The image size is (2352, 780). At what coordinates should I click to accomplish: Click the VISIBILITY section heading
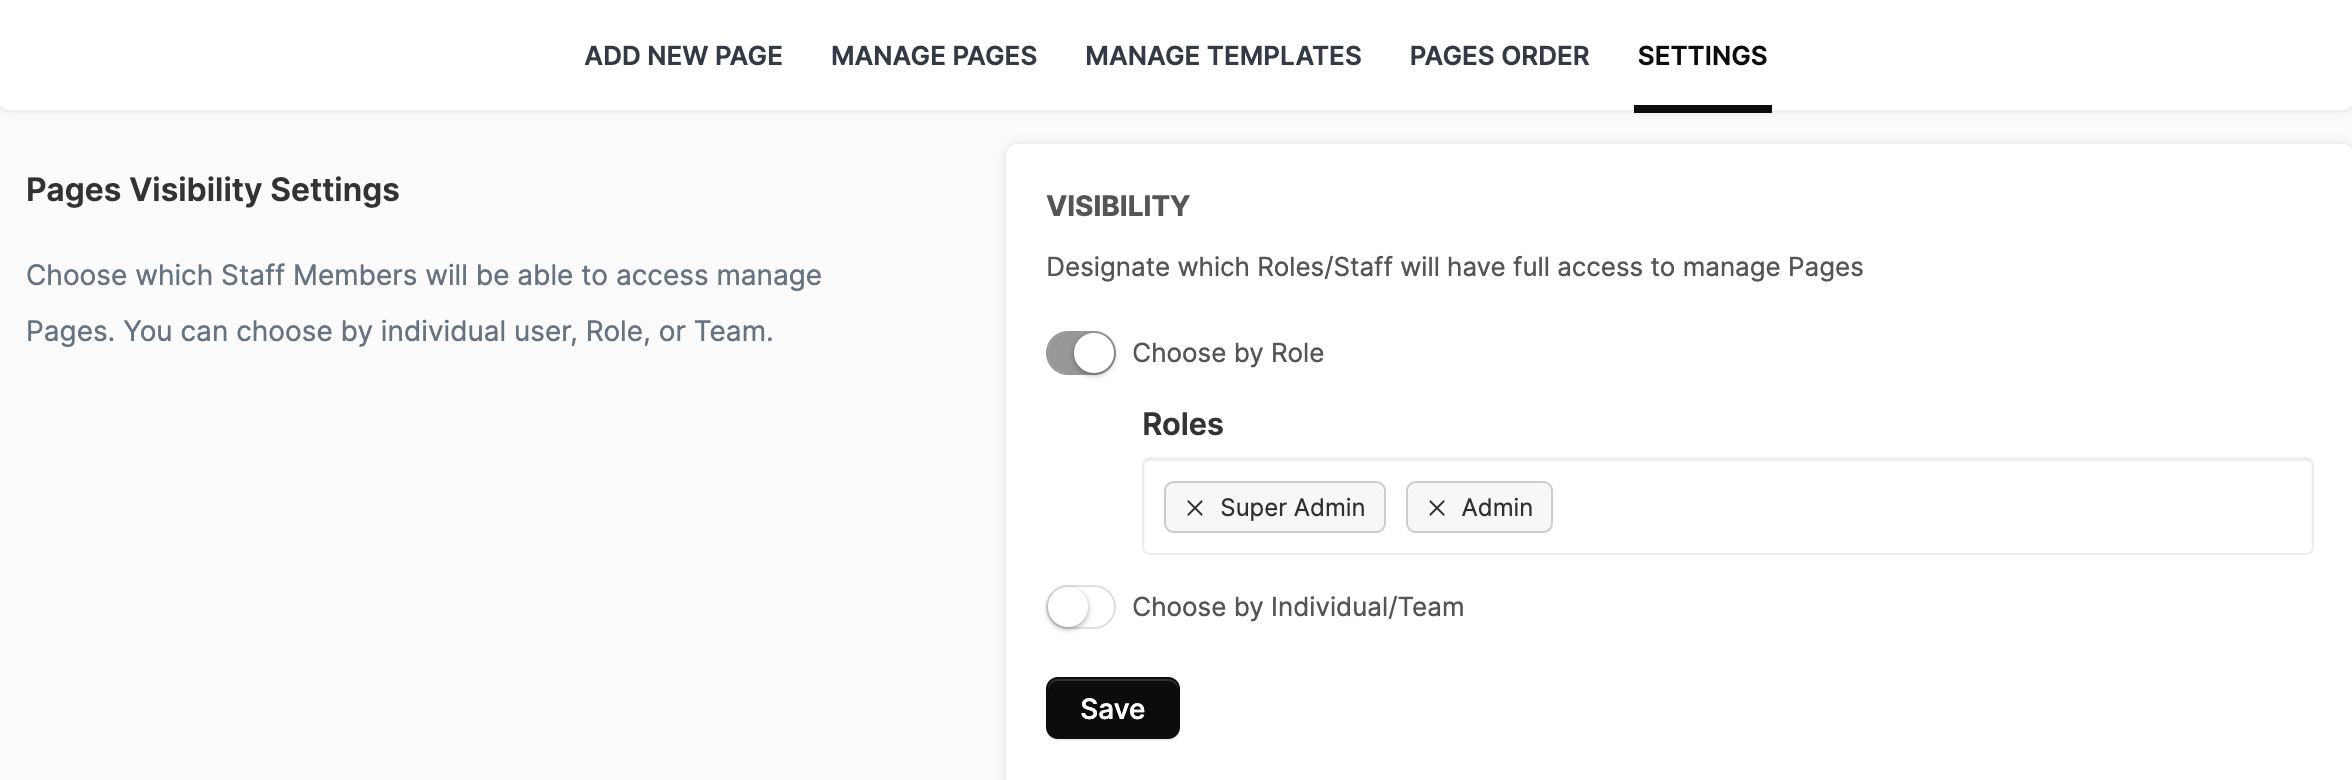(x=1117, y=206)
